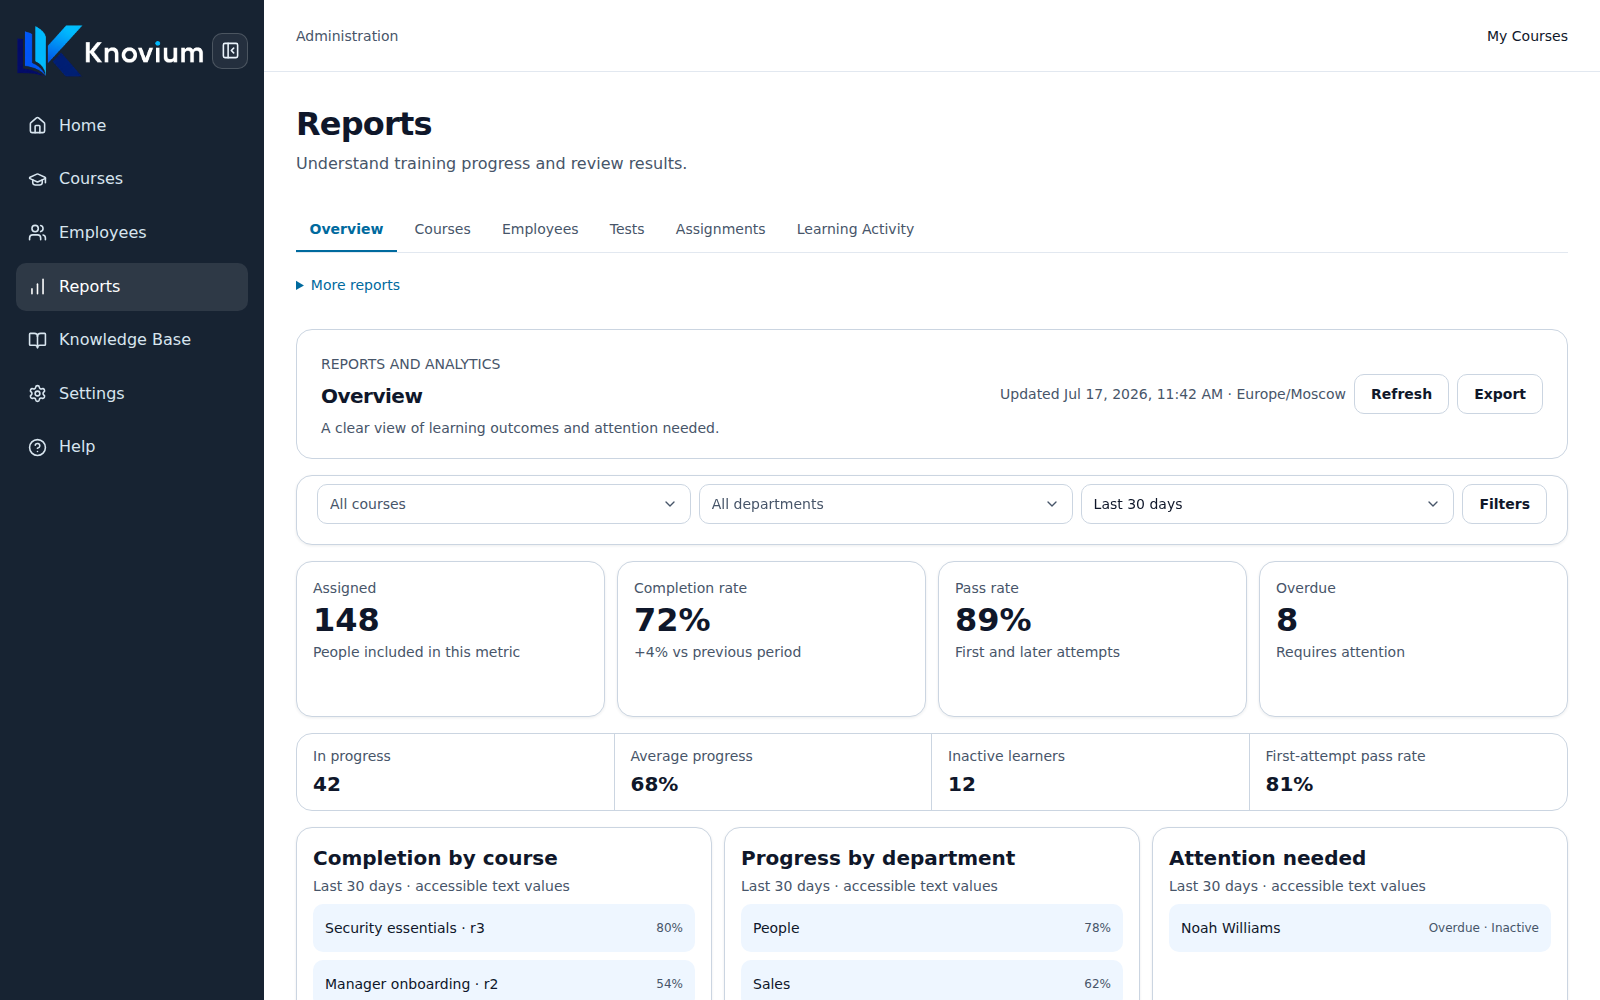Select the Manager onboarding · r2 progress row
Screen dimensions: 1600x1000
tap(504, 982)
